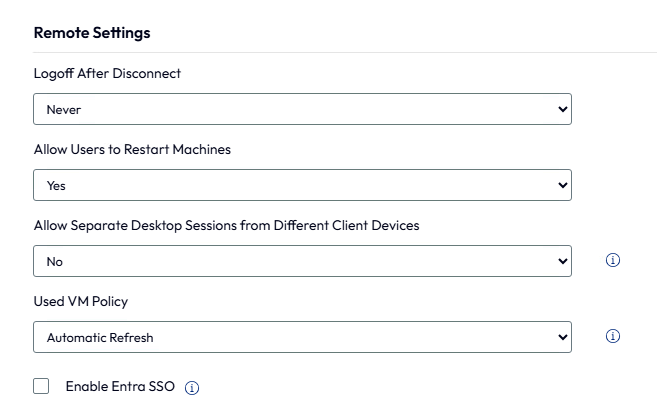Image resolution: width=657 pixels, height=415 pixels.
Task: Open the info icon beside Enable Entra SSO
Action: (x=192, y=387)
